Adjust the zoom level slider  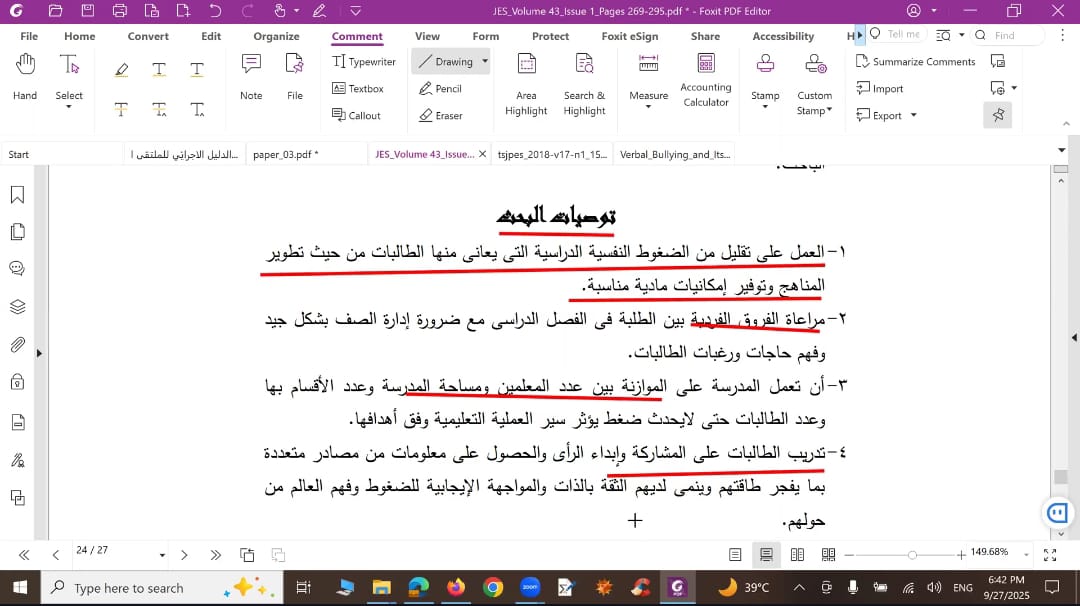912,554
